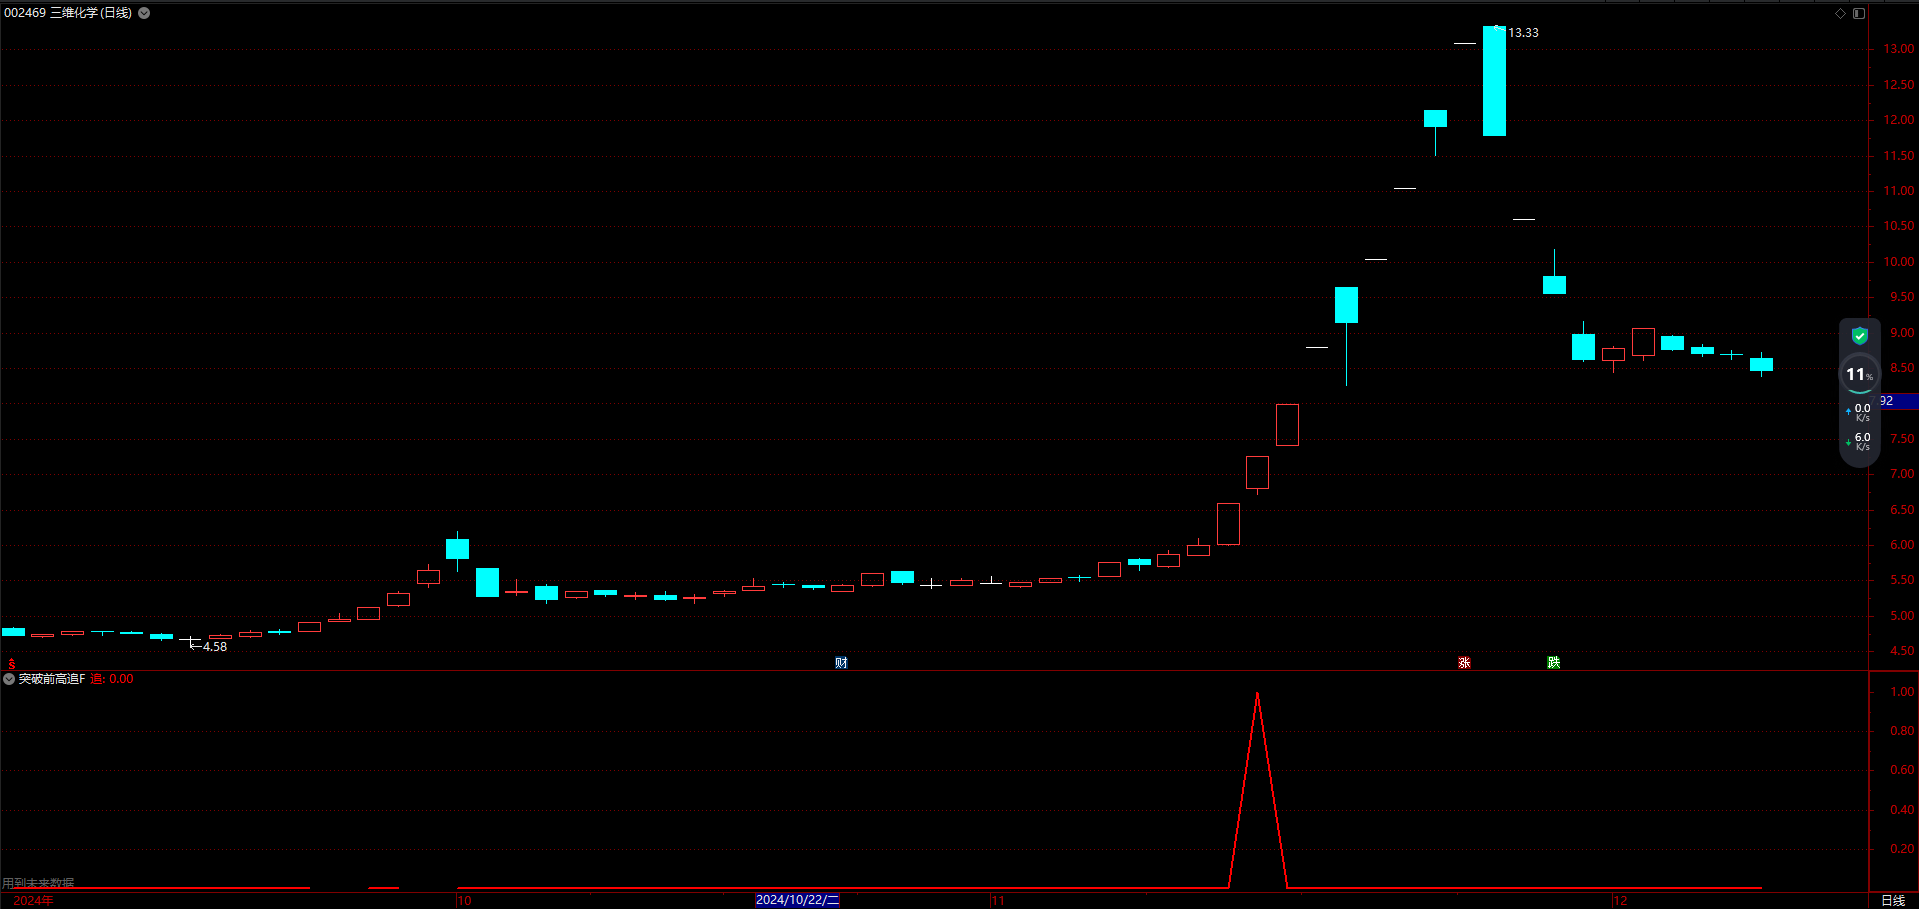Viewport: 1919px width, 909px height.
Task: Click the tall cyan candlestick topping out at 13.33
Action: (x=1494, y=81)
